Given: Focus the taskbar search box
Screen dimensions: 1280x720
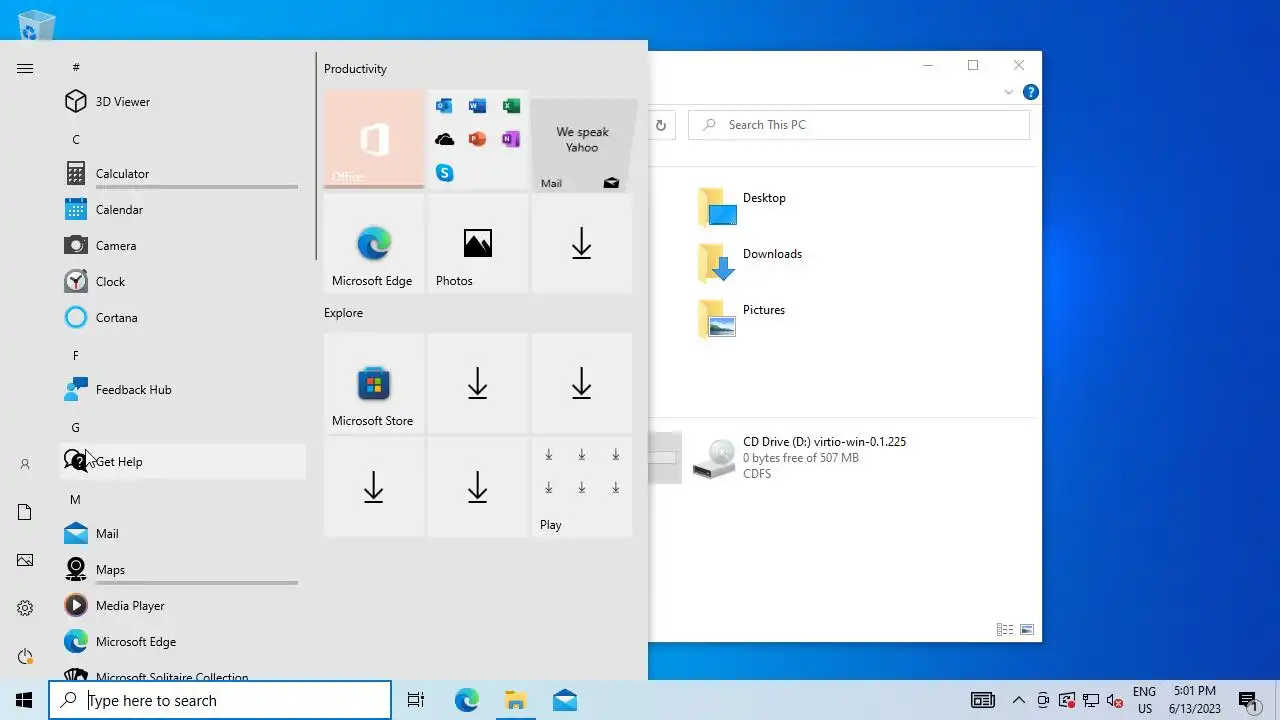Looking at the screenshot, I should click(x=220, y=700).
